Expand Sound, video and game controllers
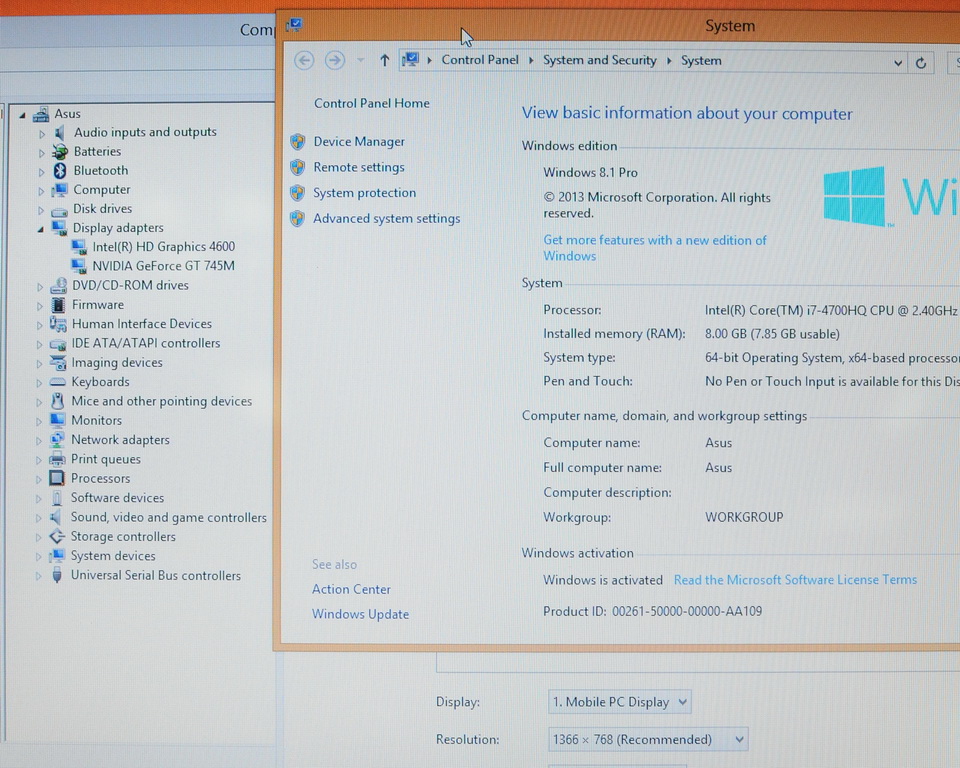 point(39,518)
